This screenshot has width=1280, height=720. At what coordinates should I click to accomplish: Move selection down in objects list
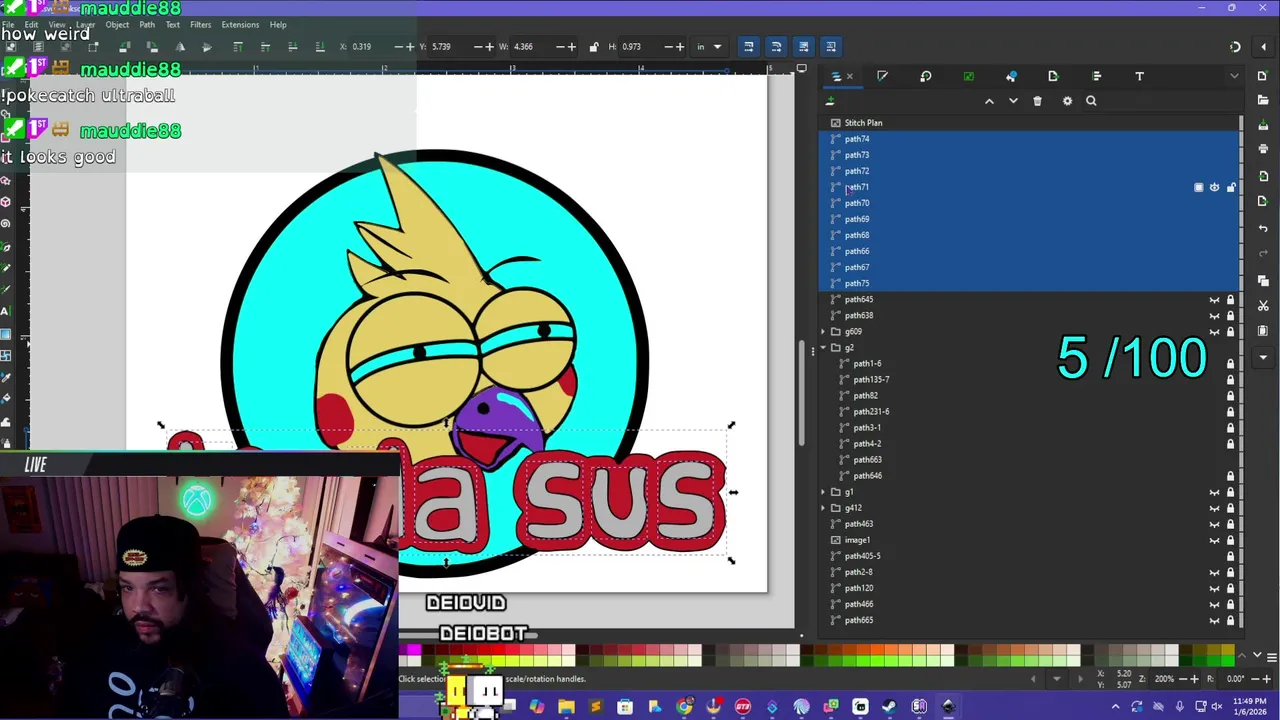pos(1013,101)
